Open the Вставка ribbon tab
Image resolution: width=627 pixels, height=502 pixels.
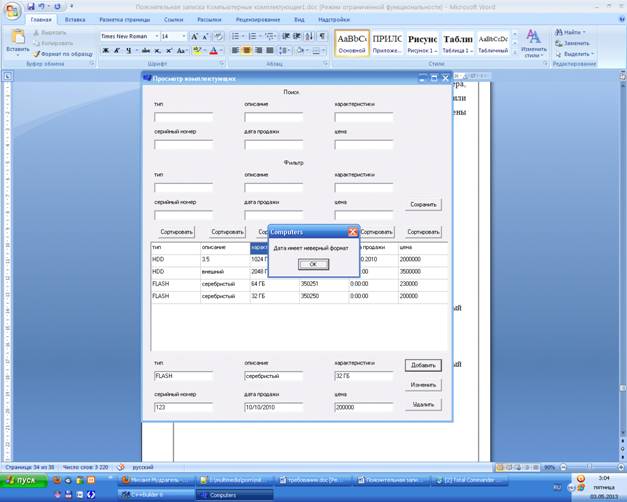coord(75,19)
